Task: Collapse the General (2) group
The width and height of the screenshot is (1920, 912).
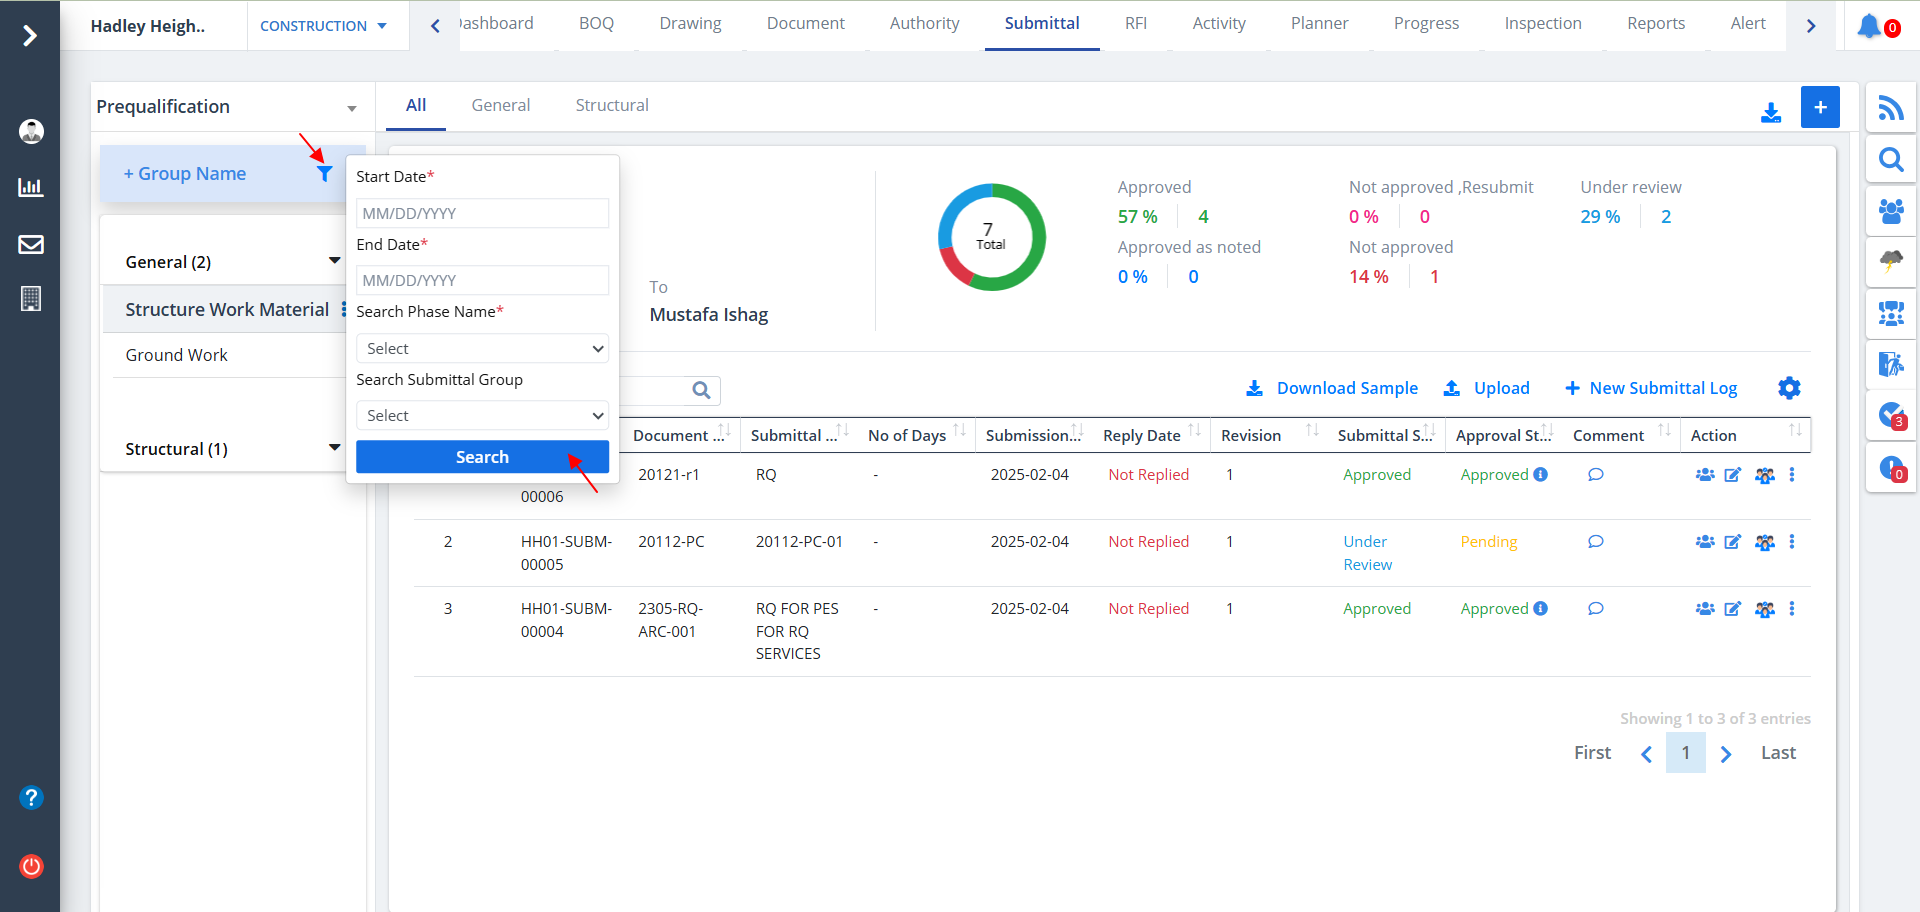Action: click(x=334, y=261)
